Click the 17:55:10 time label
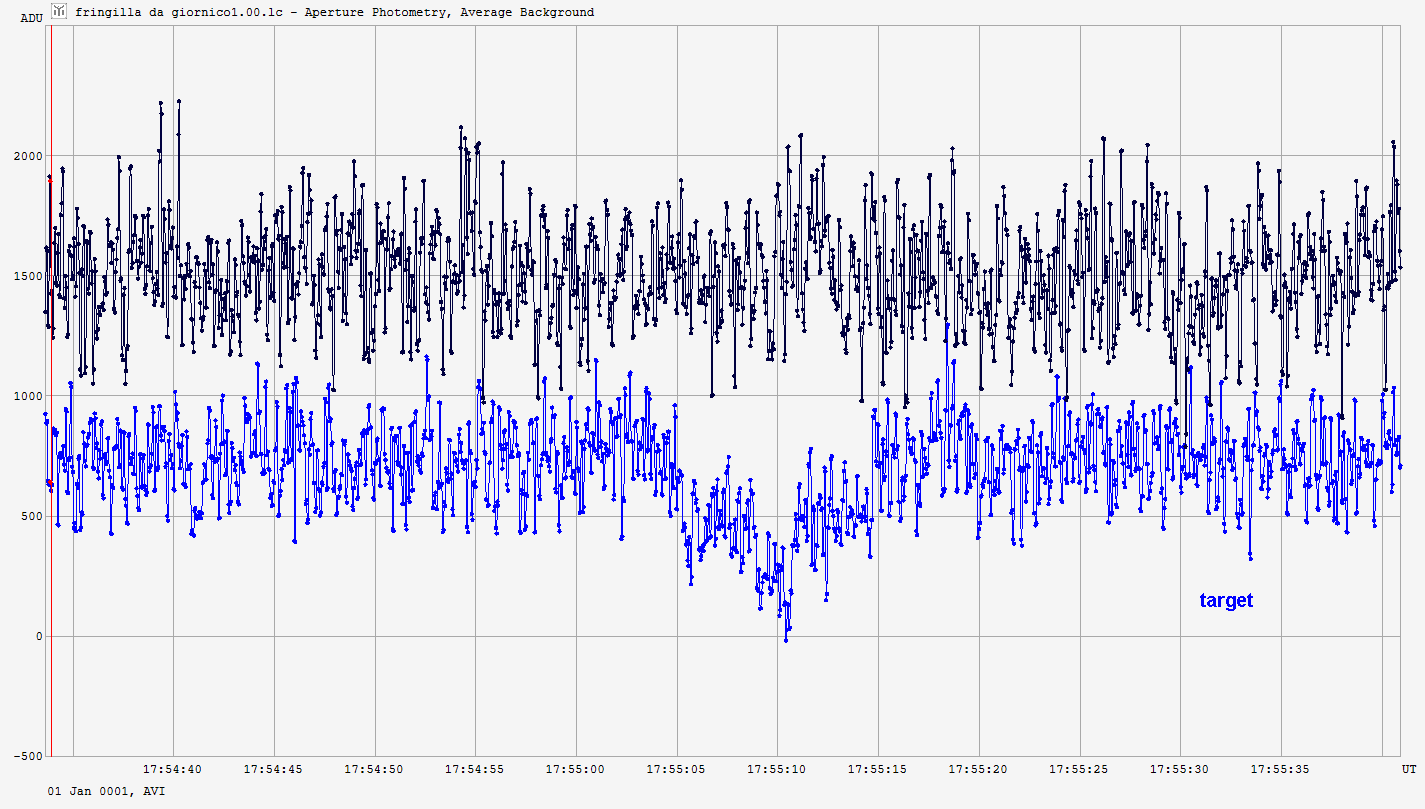This screenshot has width=1425, height=809. (777, 770)
